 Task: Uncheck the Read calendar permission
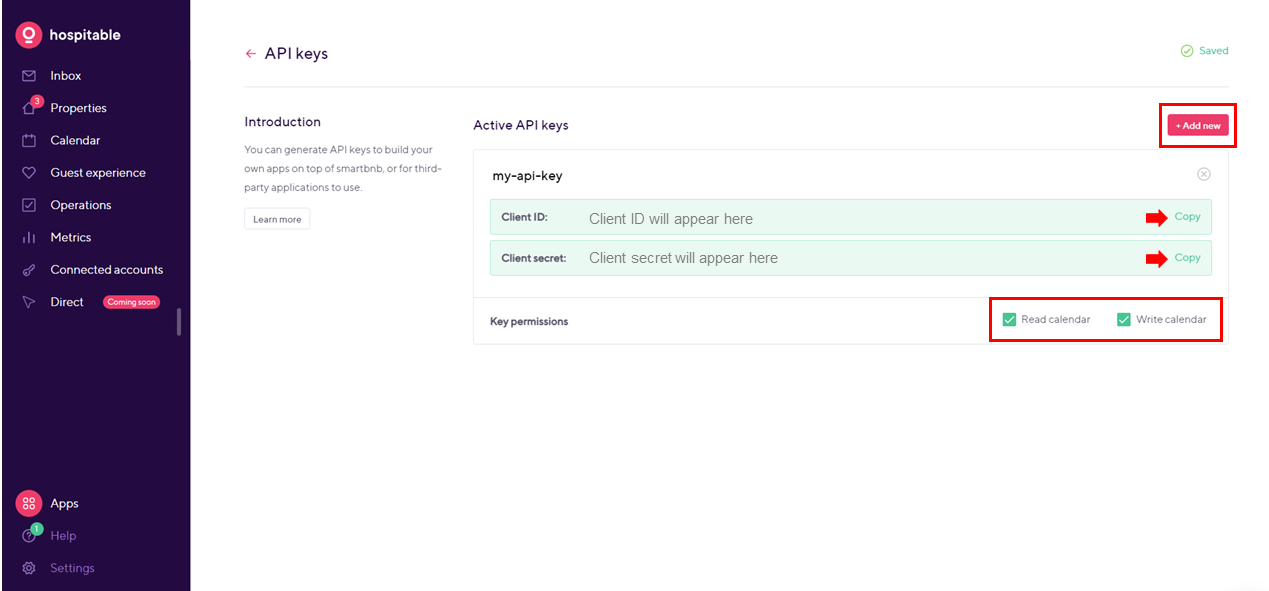[1009, 319]
